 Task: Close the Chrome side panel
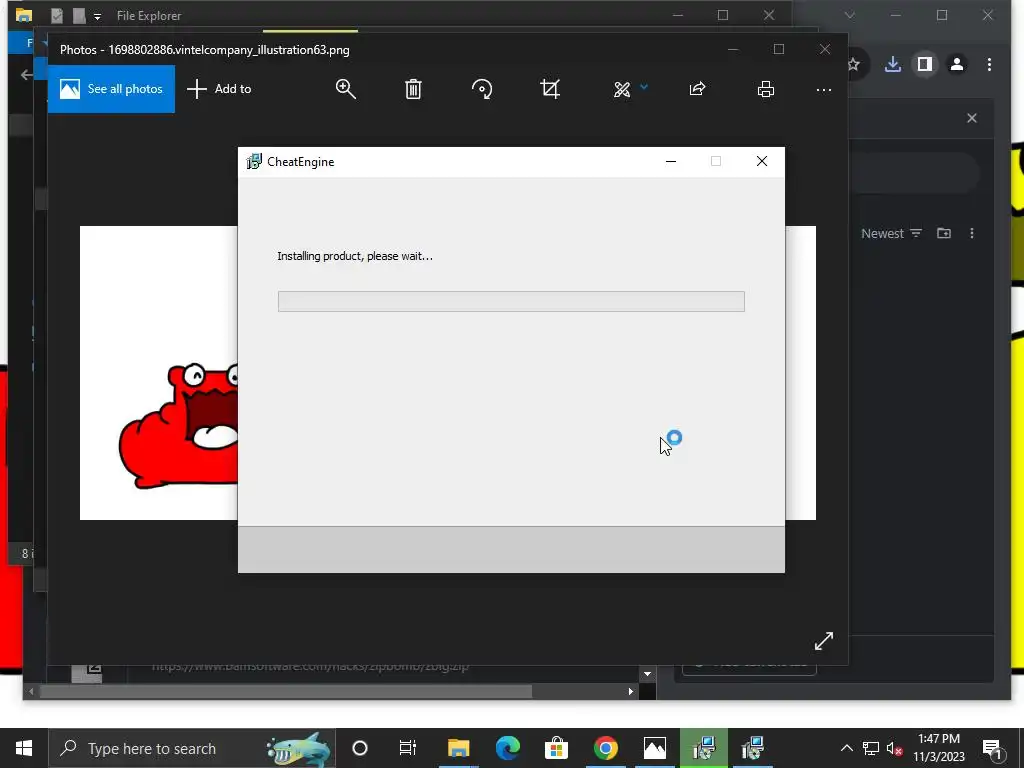coord(972,118)
